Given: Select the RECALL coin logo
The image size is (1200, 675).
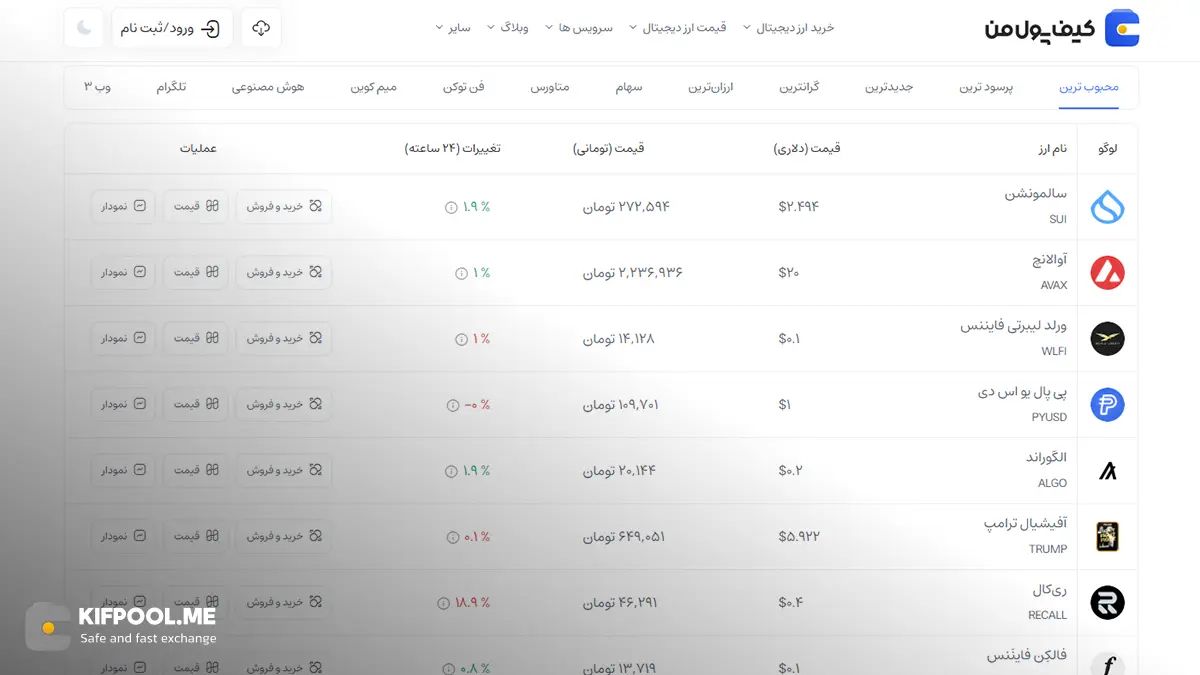Looking at the screenshot, I should [1107, 602].
